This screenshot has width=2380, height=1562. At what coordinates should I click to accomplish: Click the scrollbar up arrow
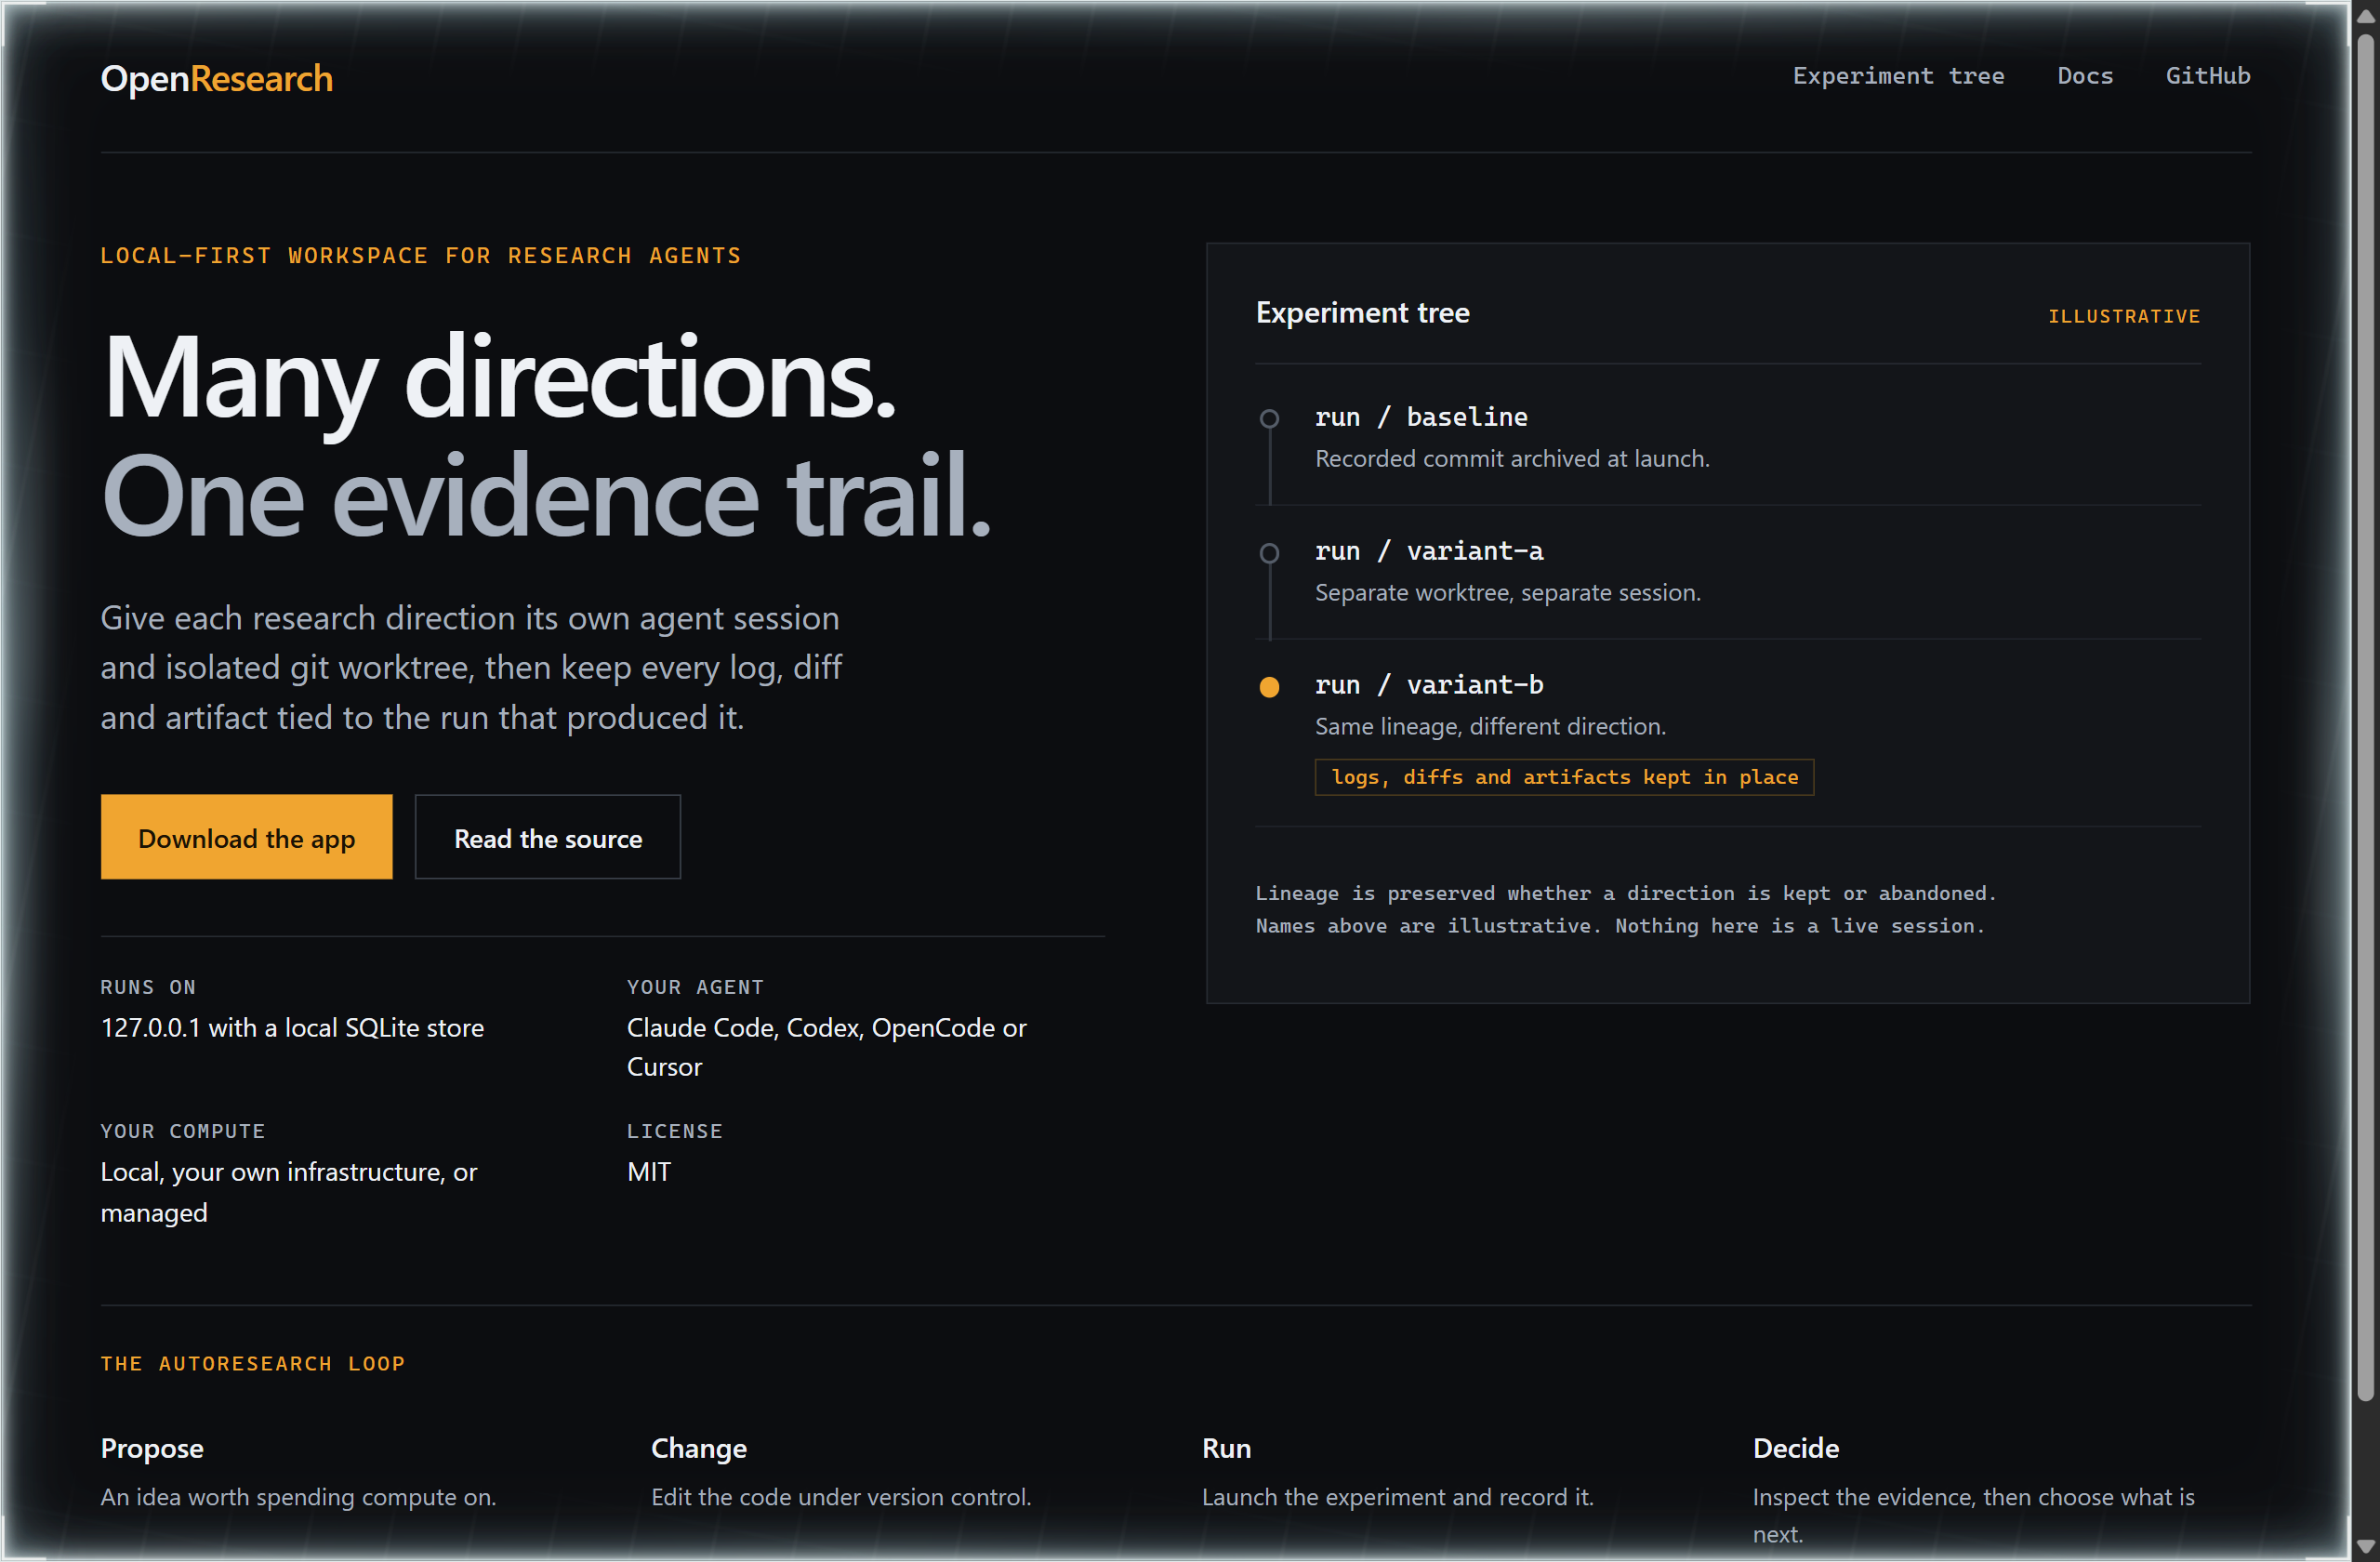pos(2364,17)
